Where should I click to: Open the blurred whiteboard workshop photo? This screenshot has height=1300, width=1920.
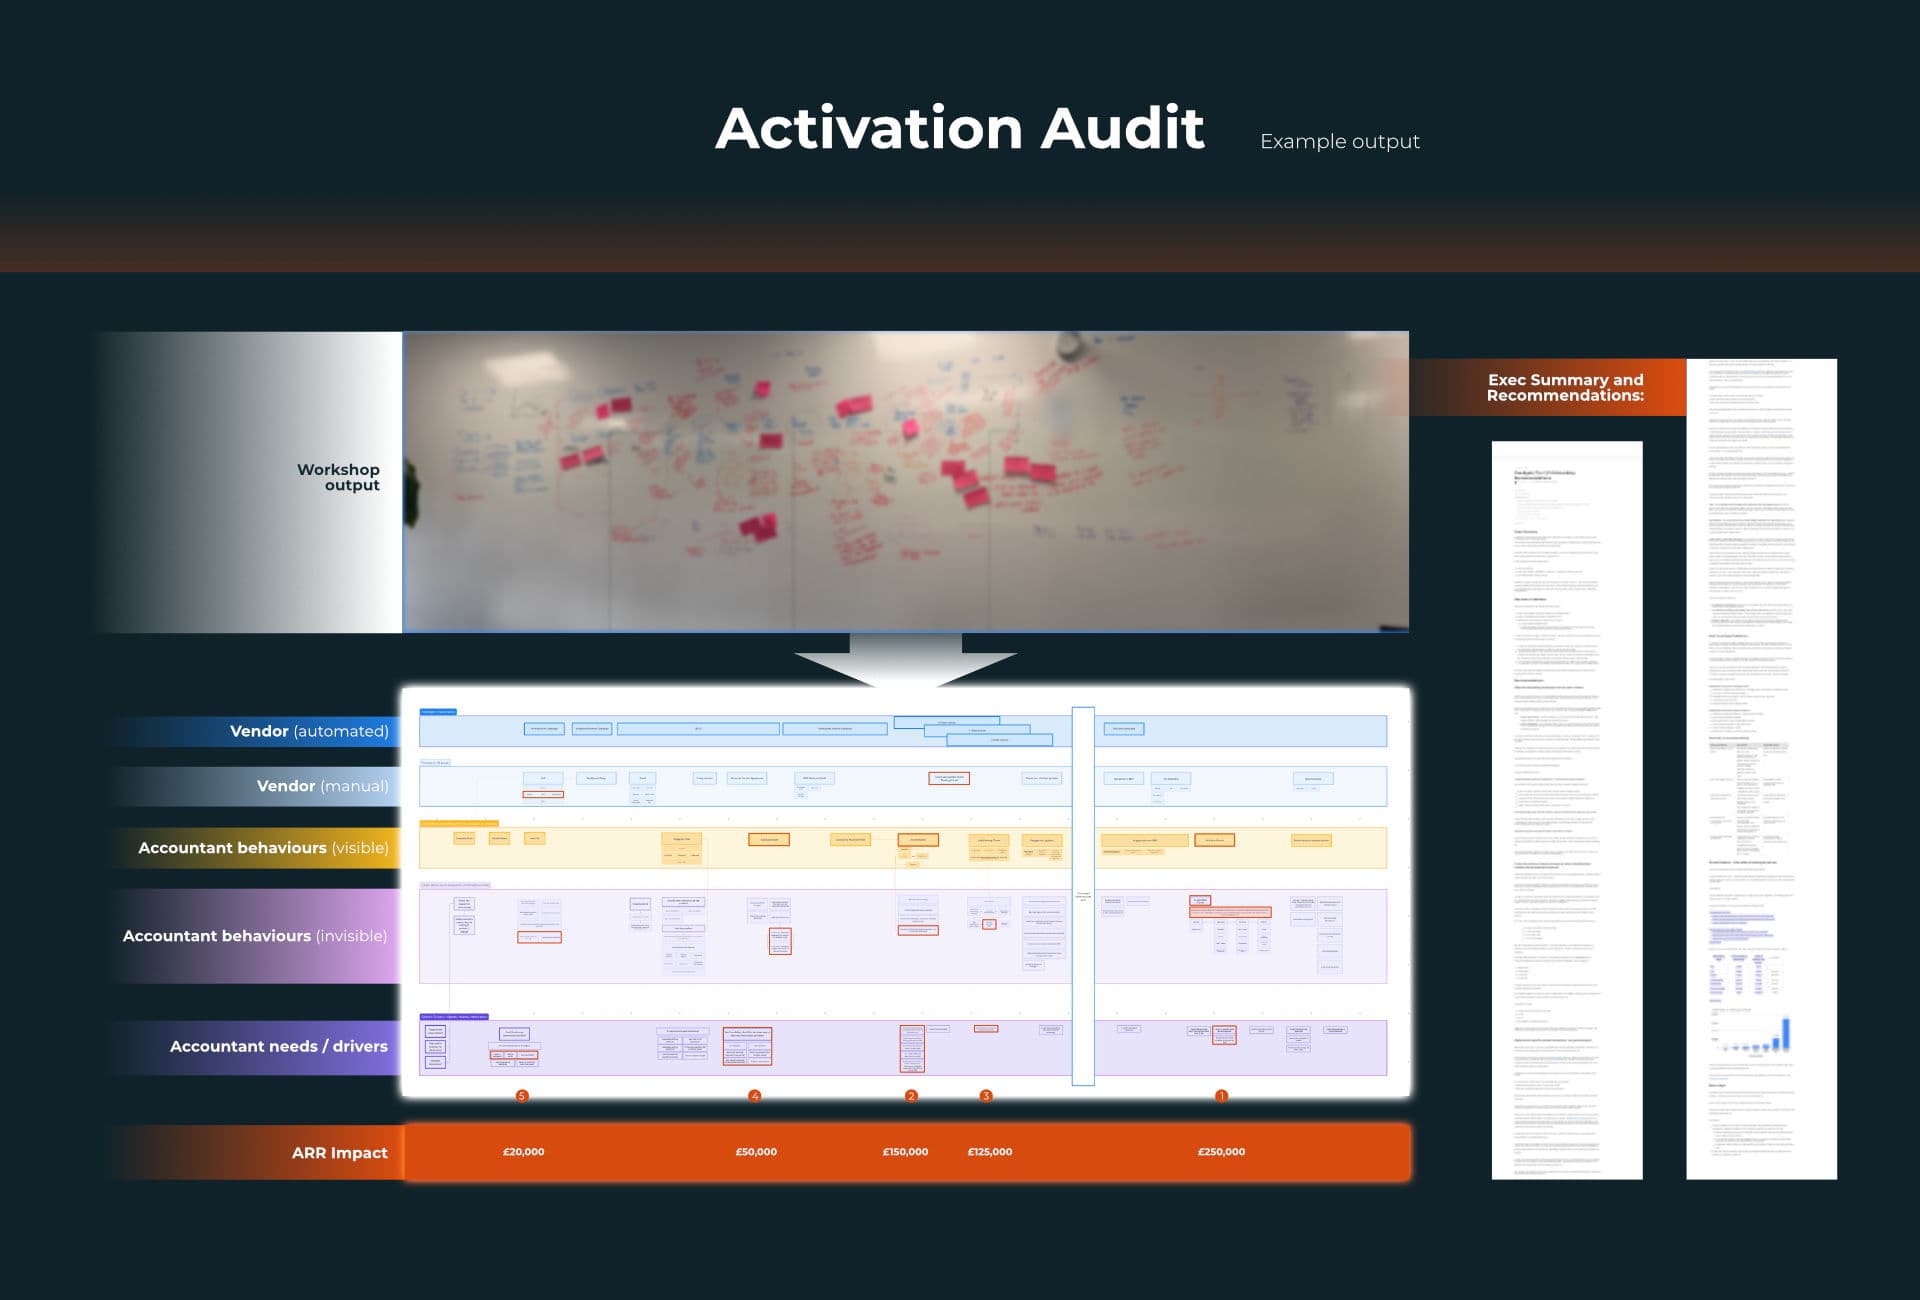905,482
